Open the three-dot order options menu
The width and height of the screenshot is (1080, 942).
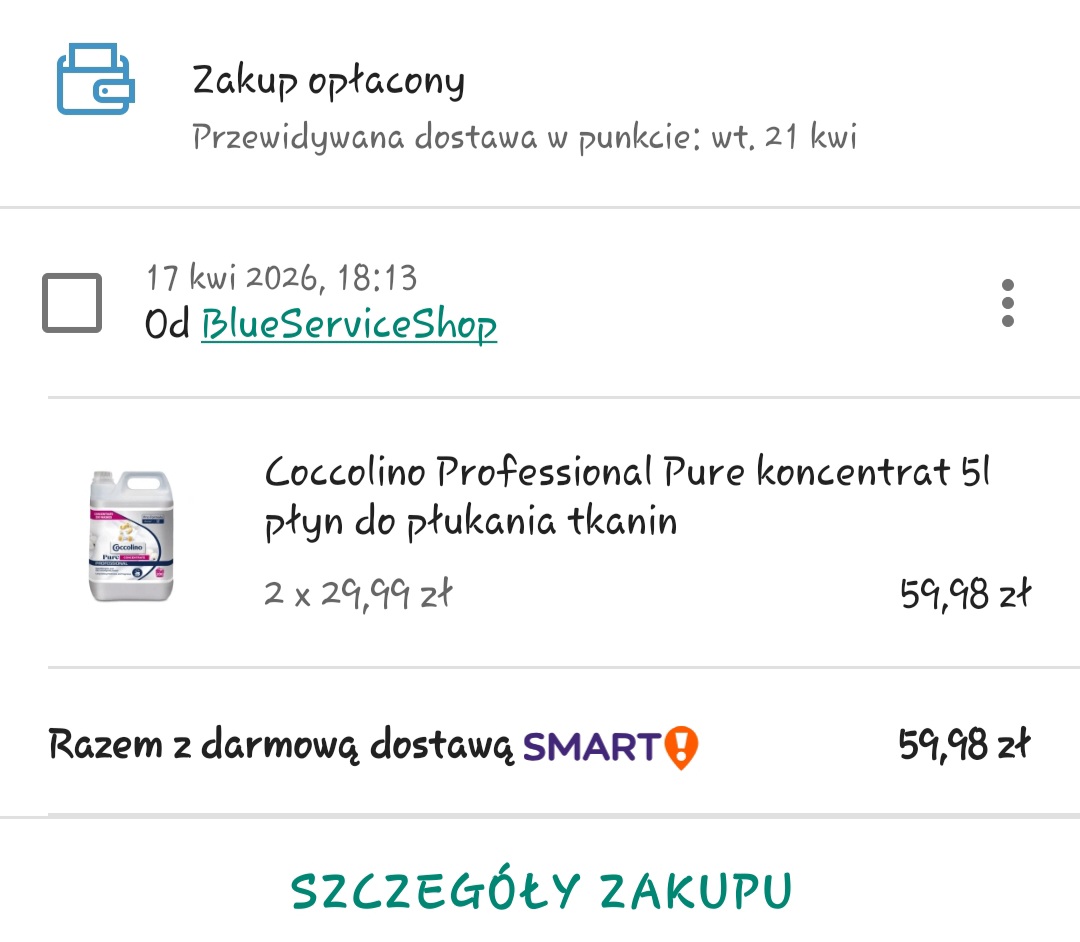pyautogui.click(x=1008, y=303)
